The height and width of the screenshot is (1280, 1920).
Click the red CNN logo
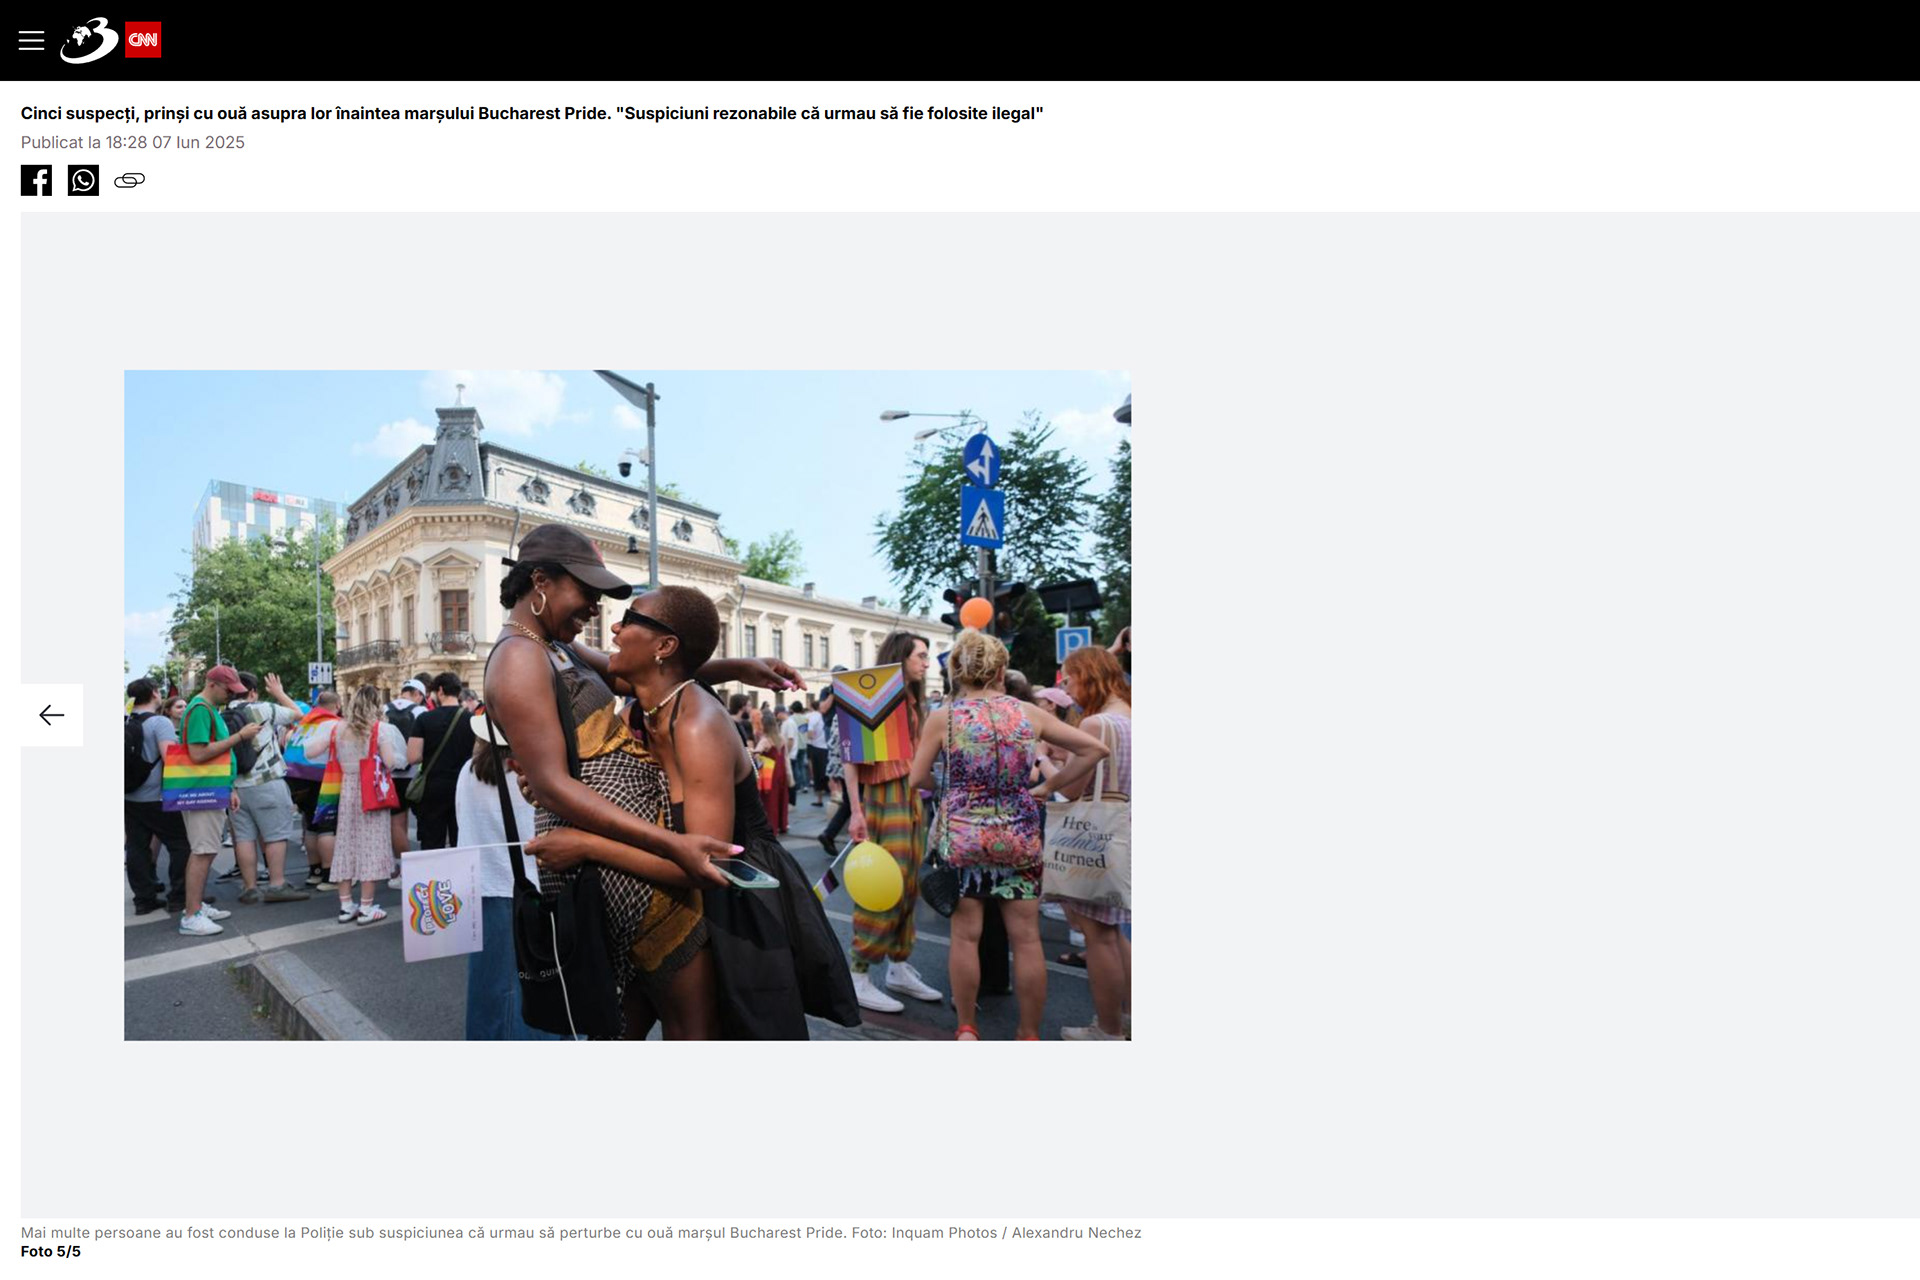[143, 40]
